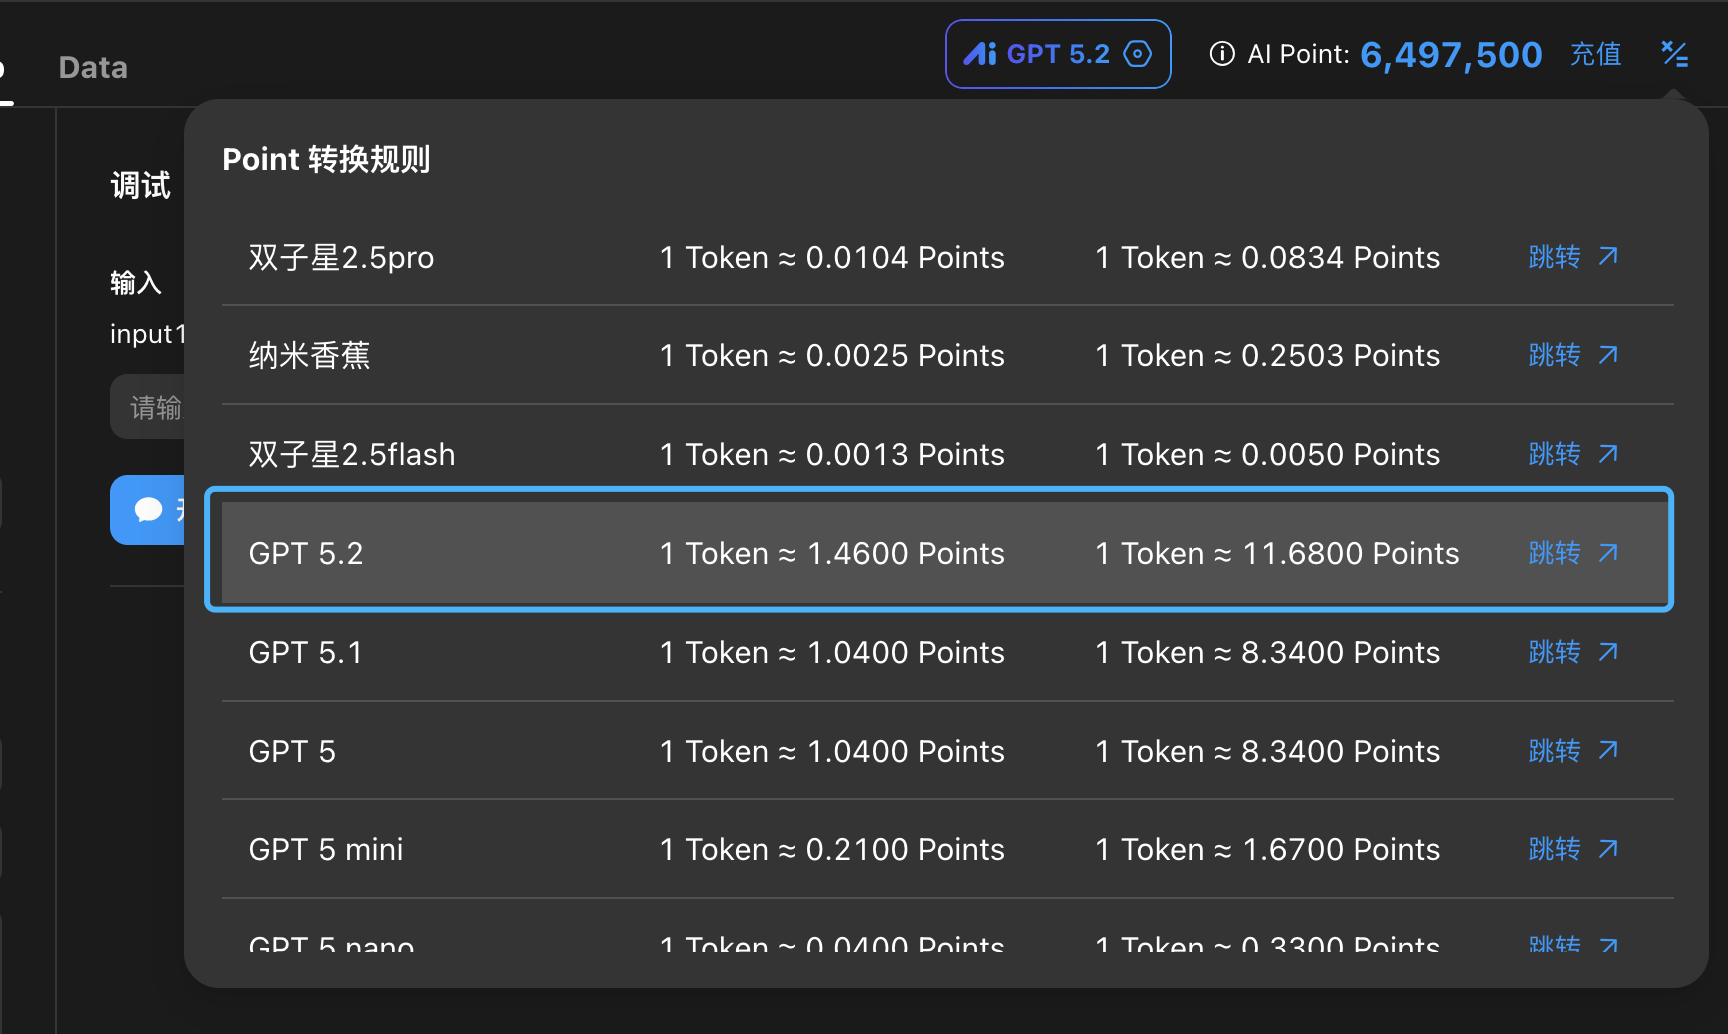1728x1034 pixels.
Task: Click the 输入 label
Action: [136, 283]
